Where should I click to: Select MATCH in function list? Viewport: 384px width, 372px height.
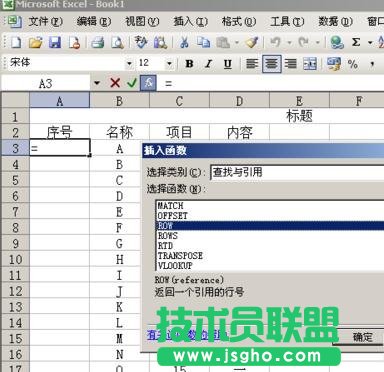coord(270,206)
